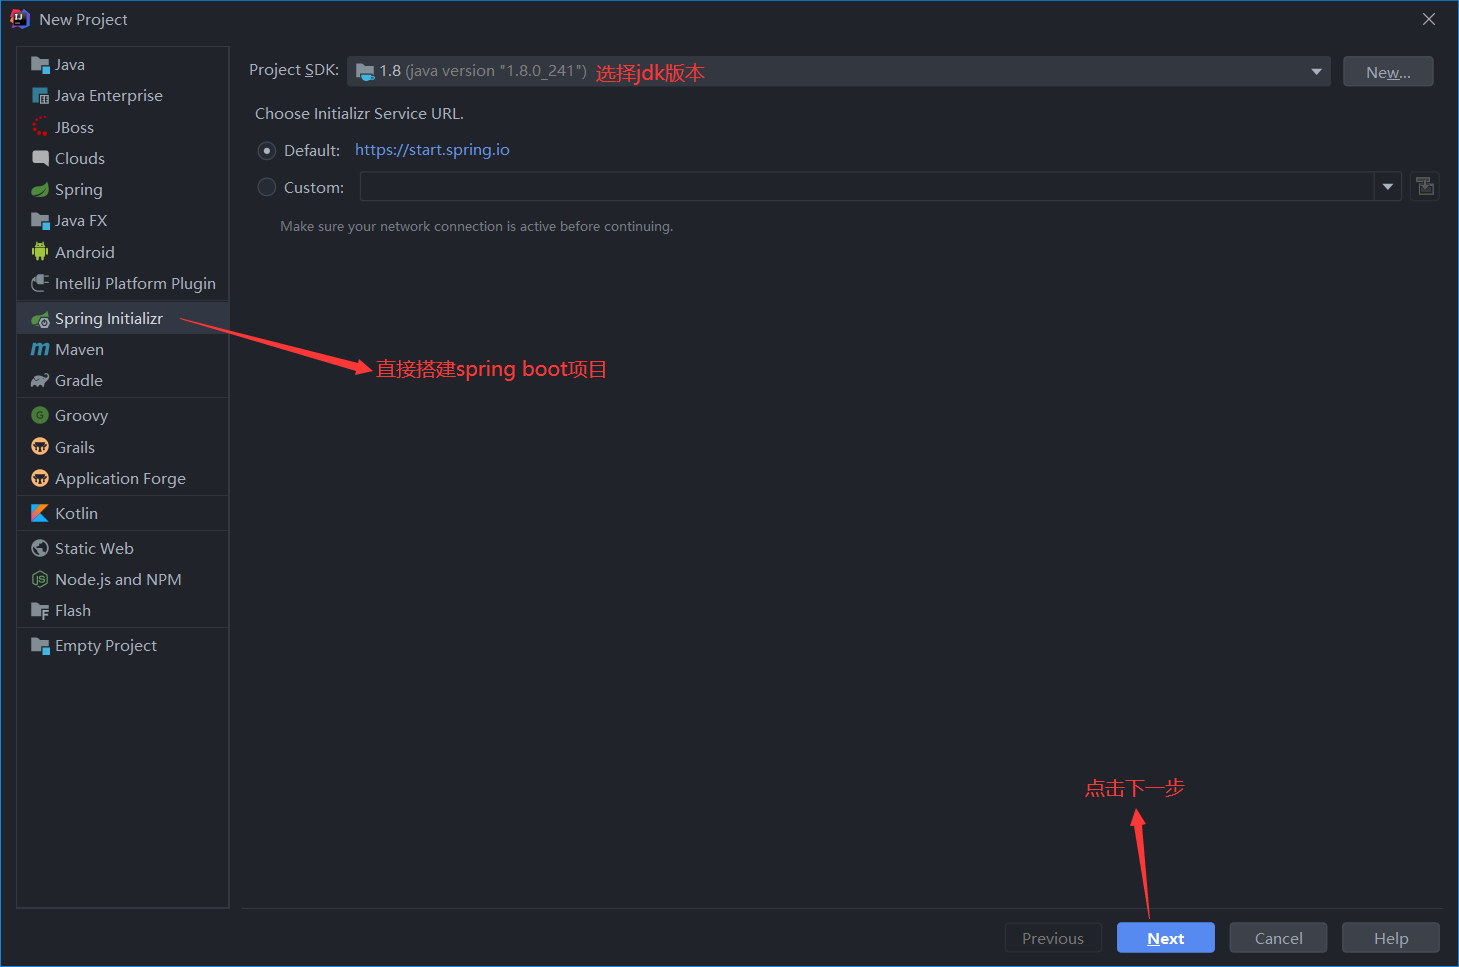
Task: Click the Java FX folder icon
Action: (x=40, y=221)
